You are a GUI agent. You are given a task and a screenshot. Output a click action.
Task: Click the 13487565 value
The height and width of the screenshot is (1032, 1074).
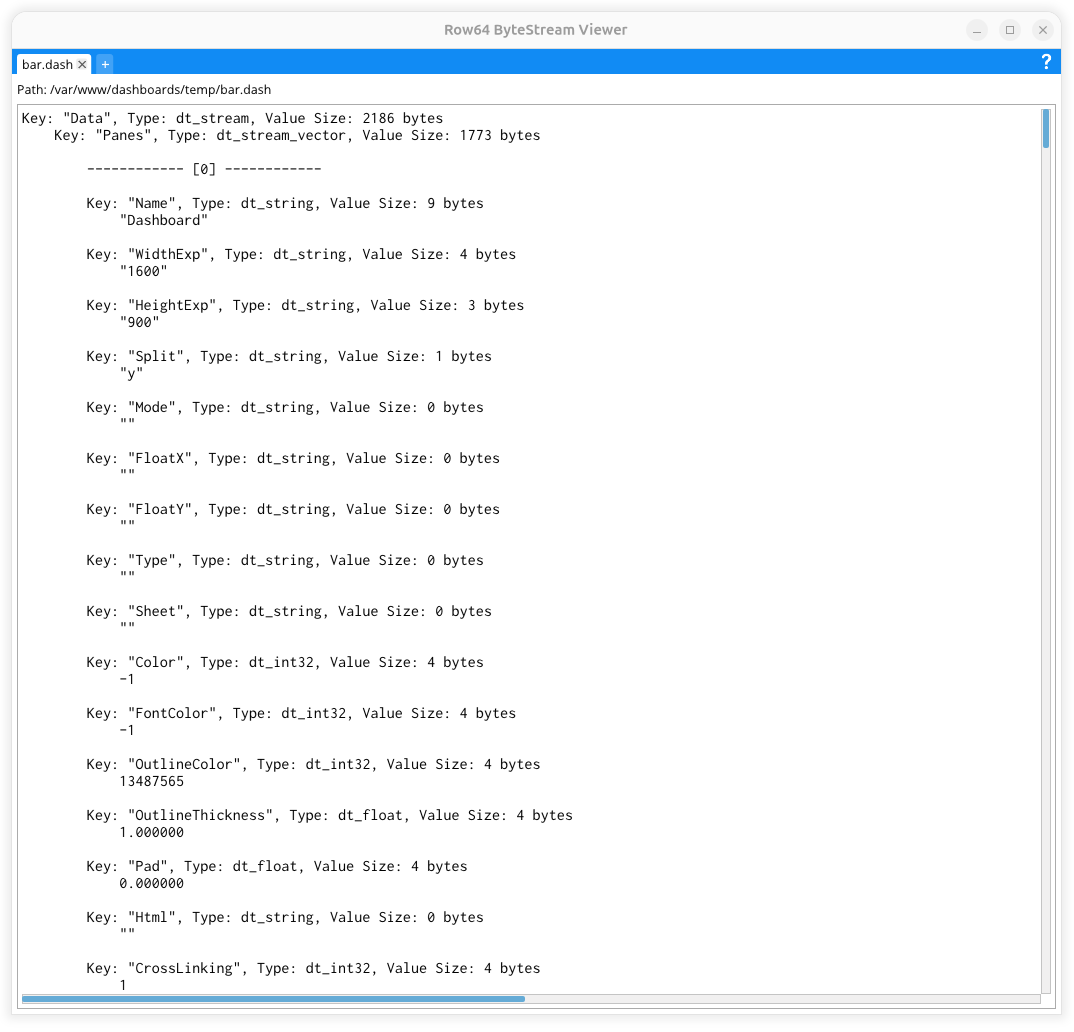(151, 782)
